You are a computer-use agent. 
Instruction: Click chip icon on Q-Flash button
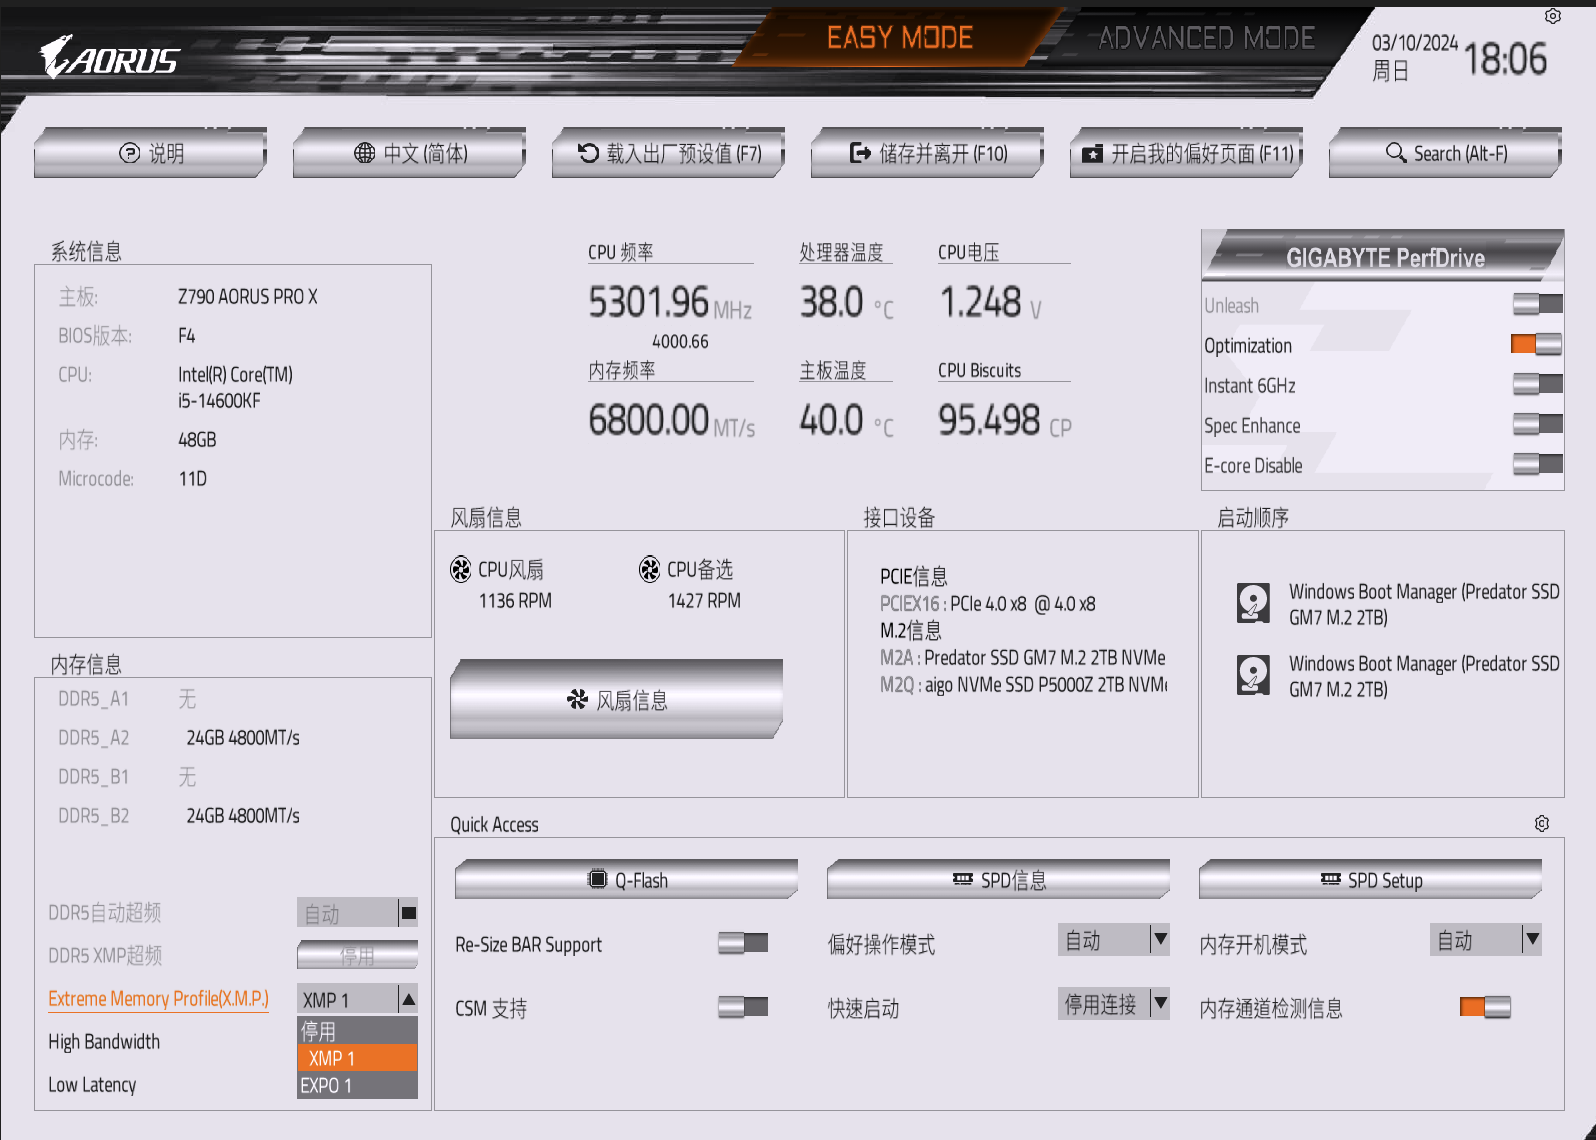click(597, 879)
